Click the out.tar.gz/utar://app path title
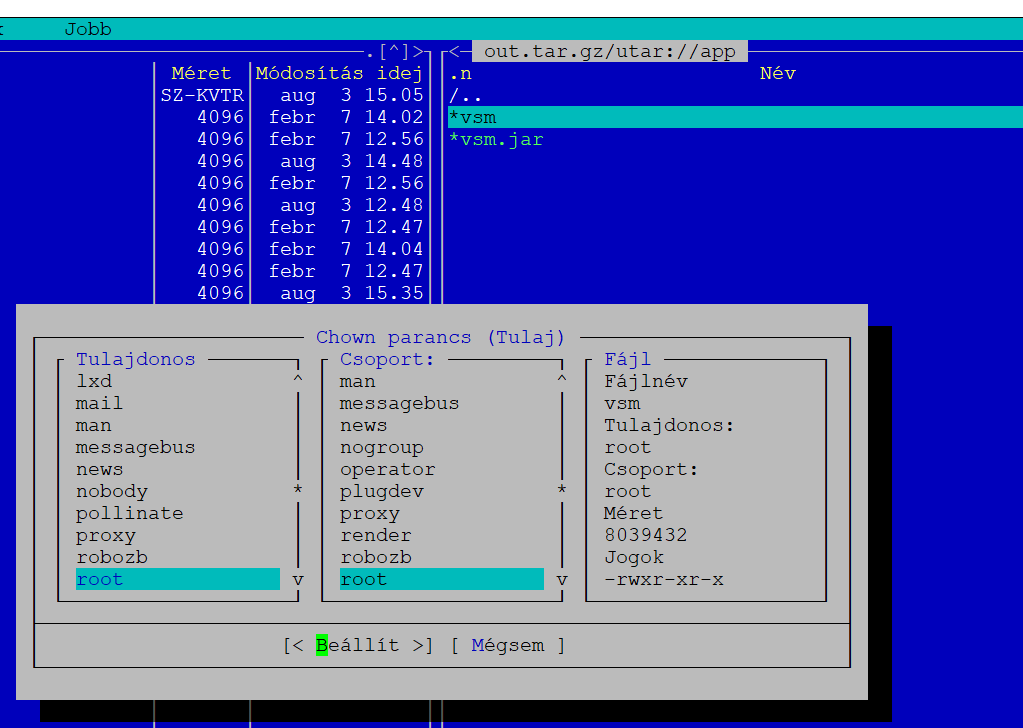Image resolution: width=1023 pixels, height=728 pixels. coord(609,51)
